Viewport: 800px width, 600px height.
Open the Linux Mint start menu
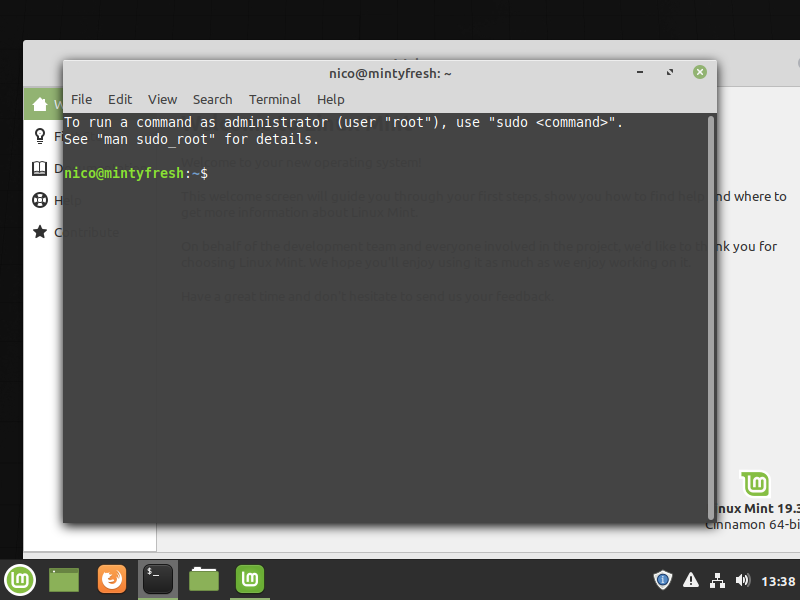(x=20, y=580)
